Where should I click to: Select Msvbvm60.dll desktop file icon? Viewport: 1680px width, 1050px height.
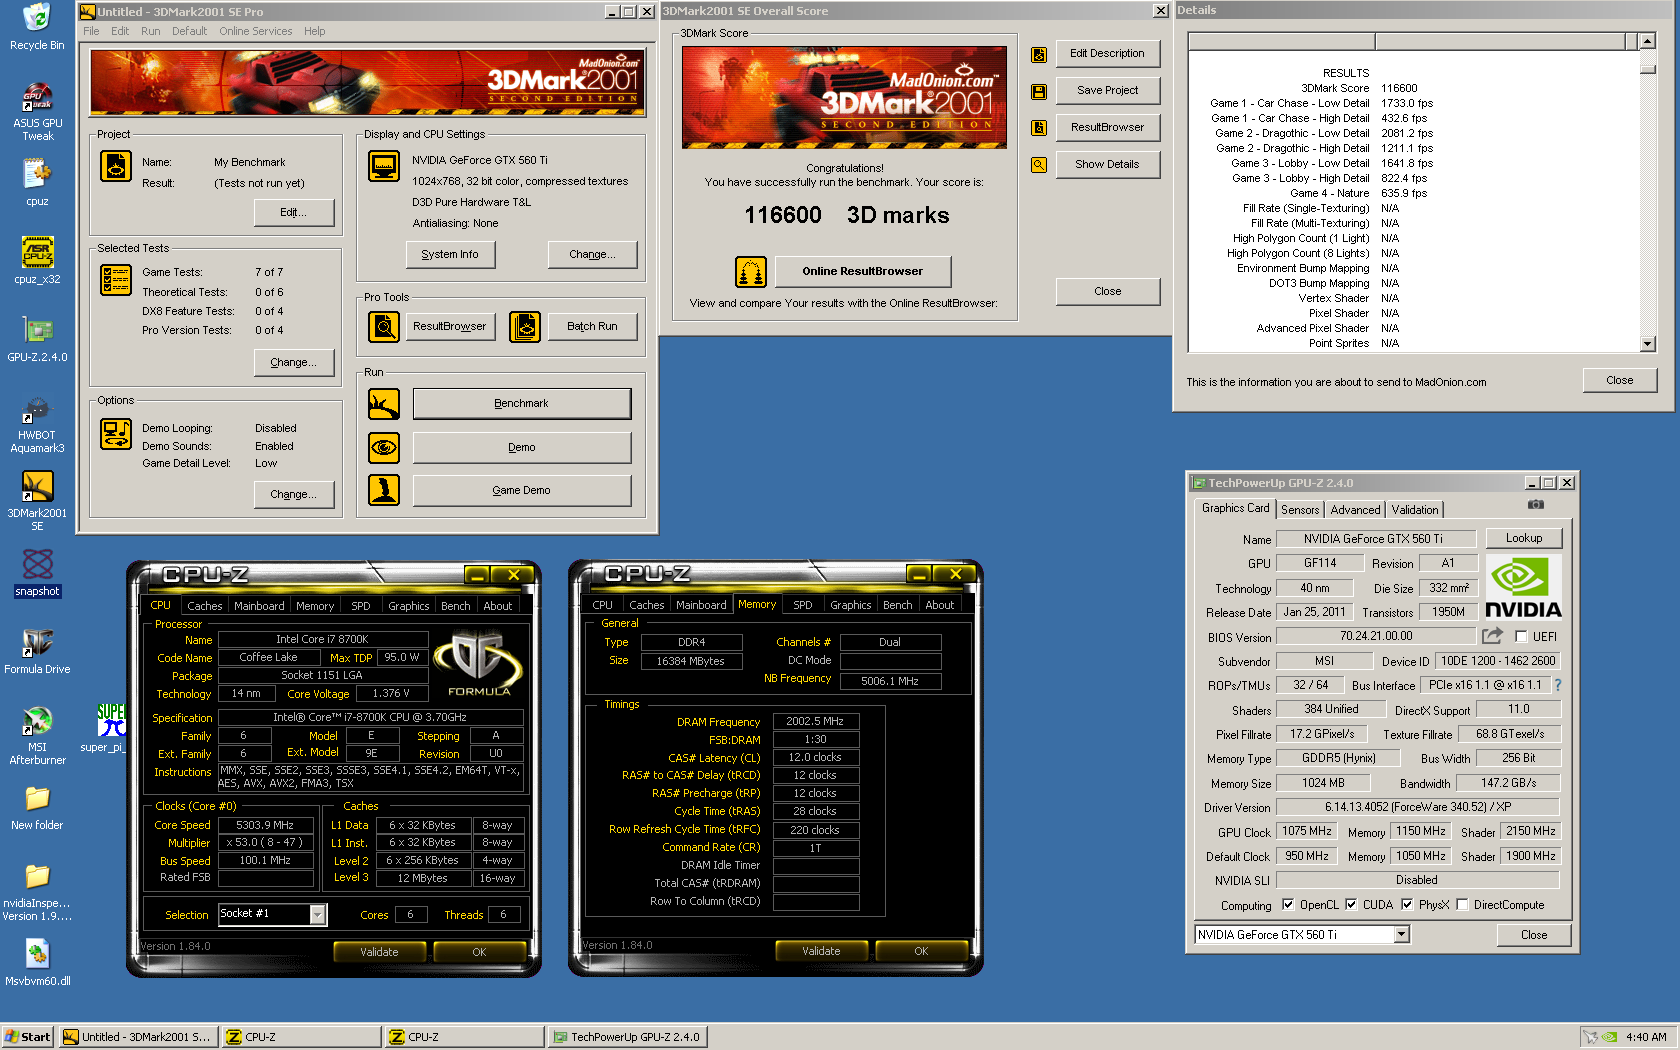pyautogui.click(x=37, y=962)
